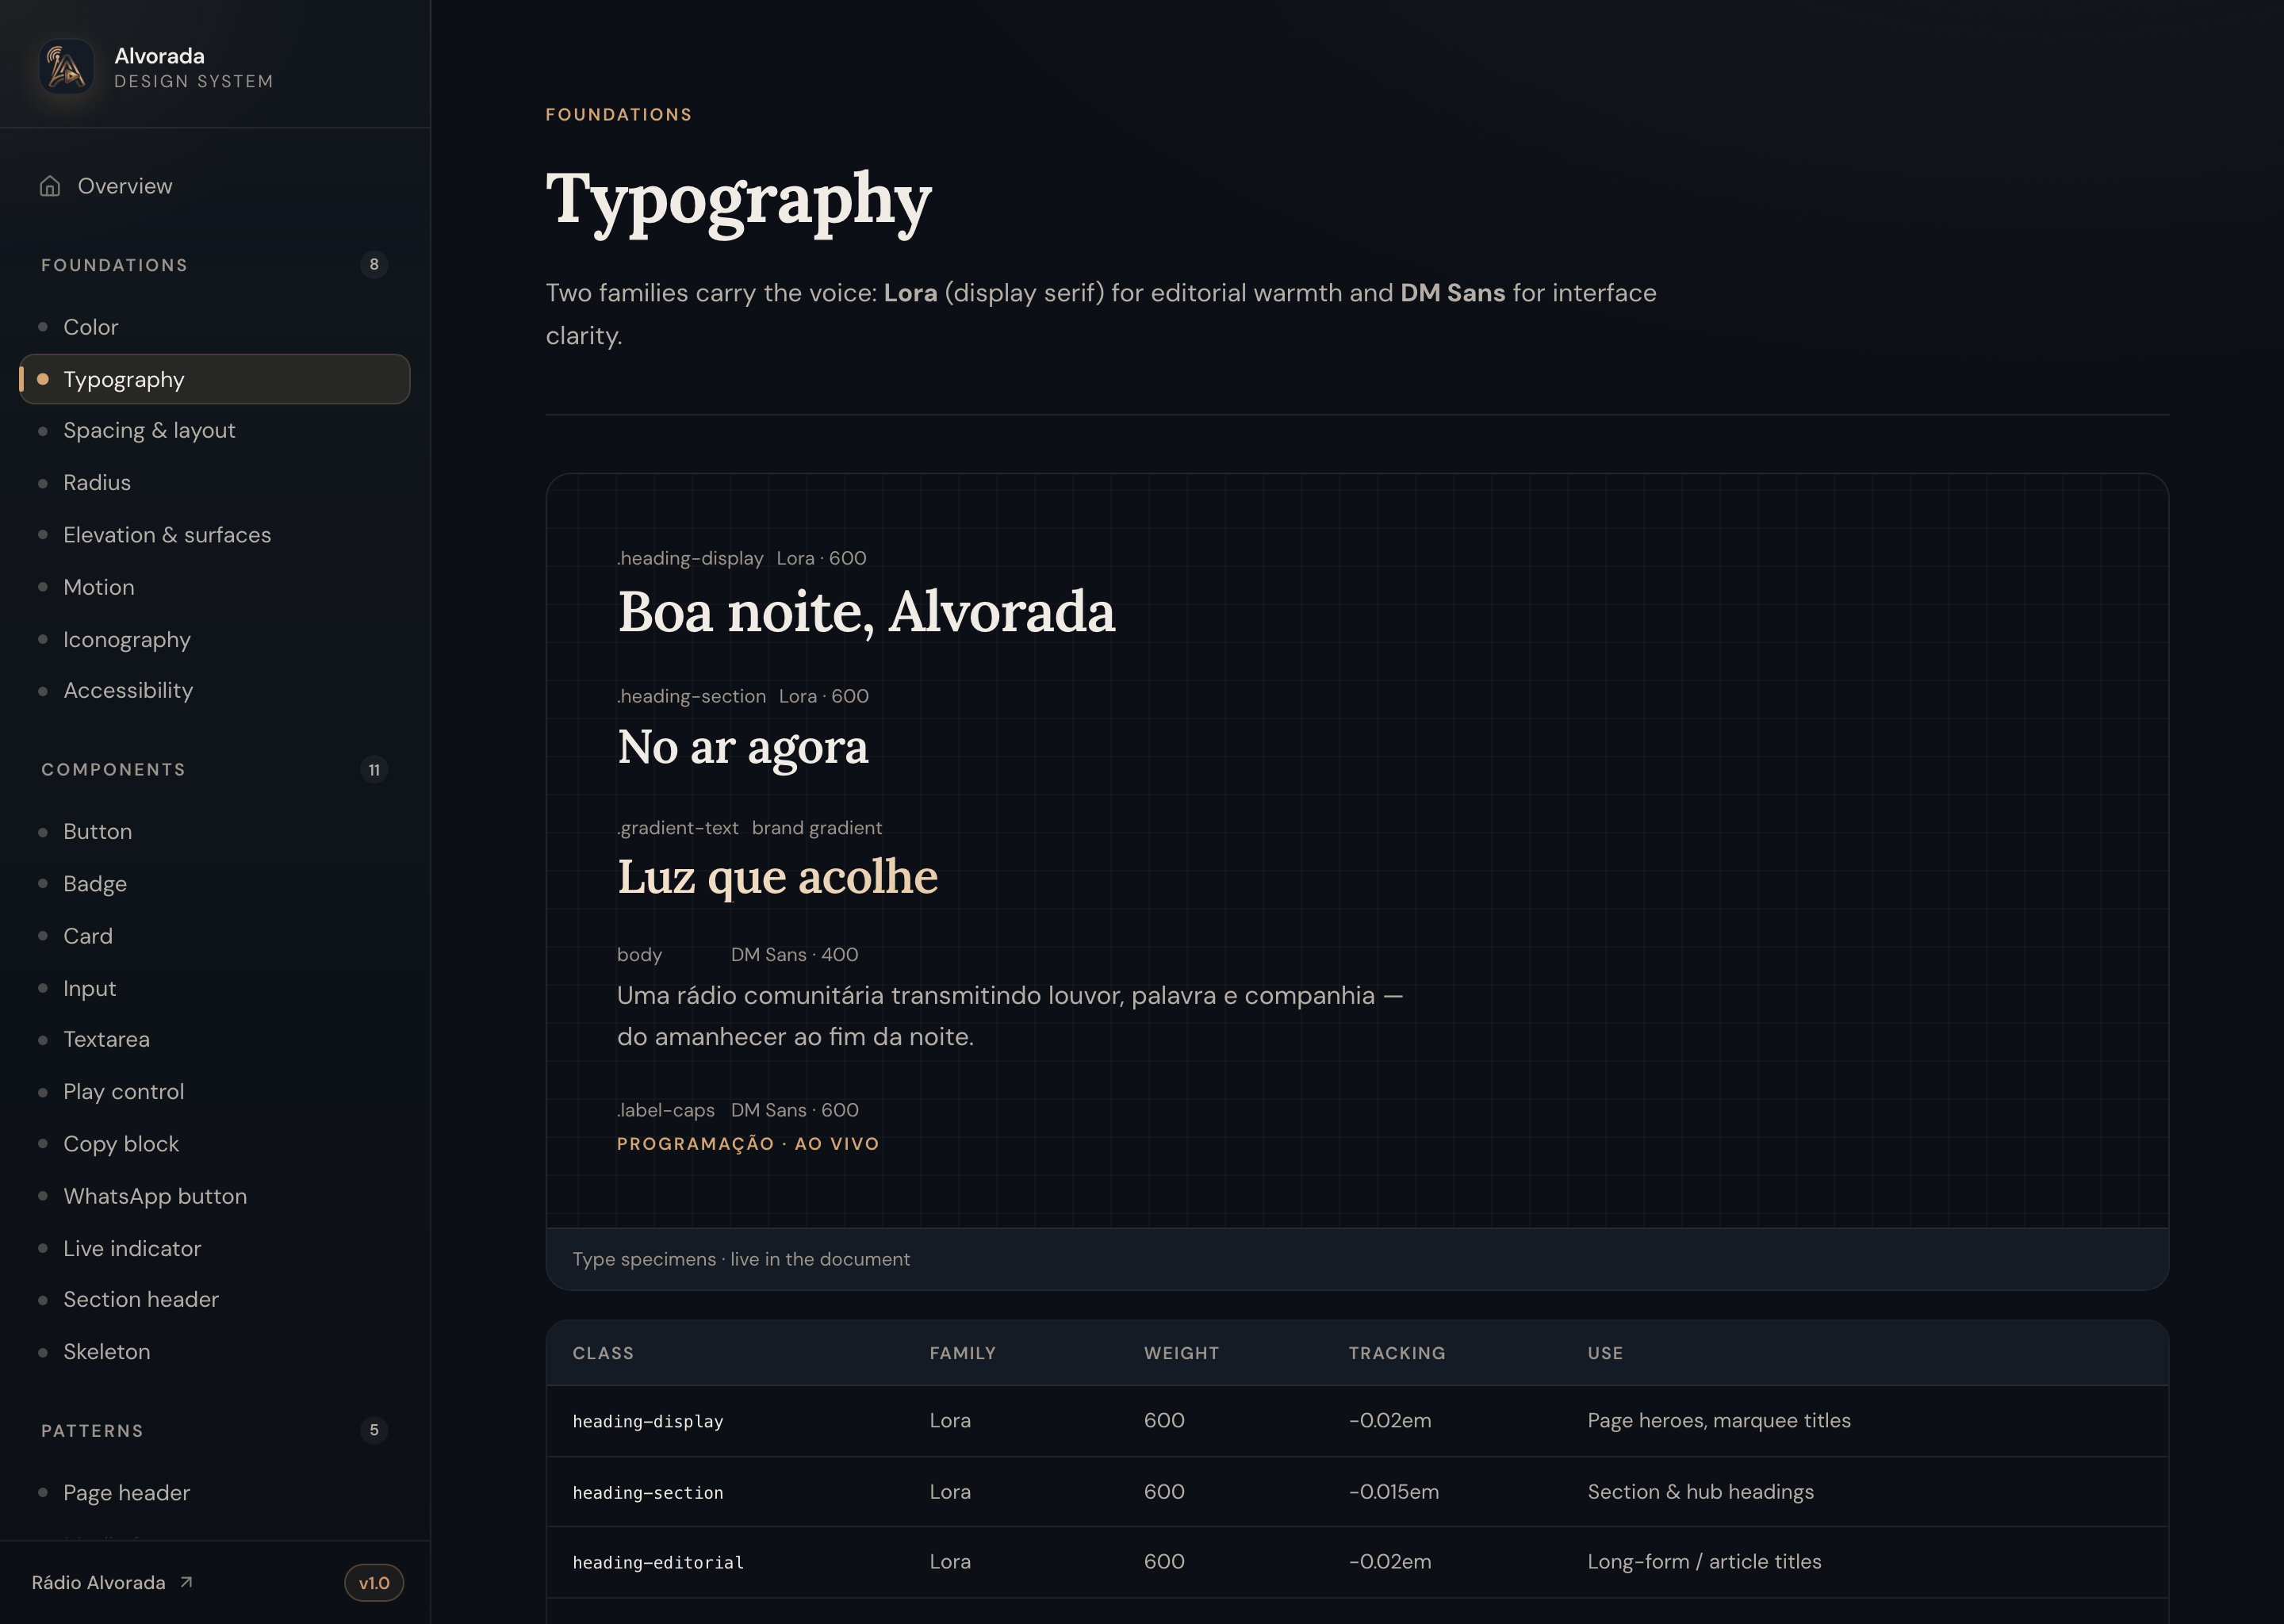
Task: Click 'Page heroes, marquee titles' cell
Action: (x=1719, y=1420)
